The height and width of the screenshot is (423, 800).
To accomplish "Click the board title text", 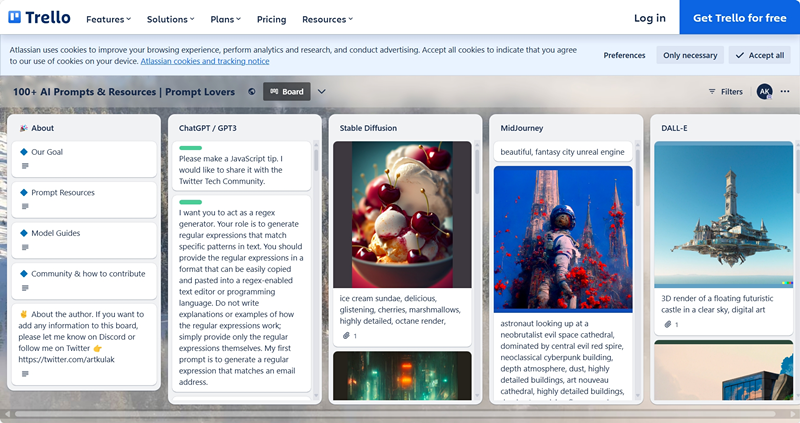I will click(124, 92).
